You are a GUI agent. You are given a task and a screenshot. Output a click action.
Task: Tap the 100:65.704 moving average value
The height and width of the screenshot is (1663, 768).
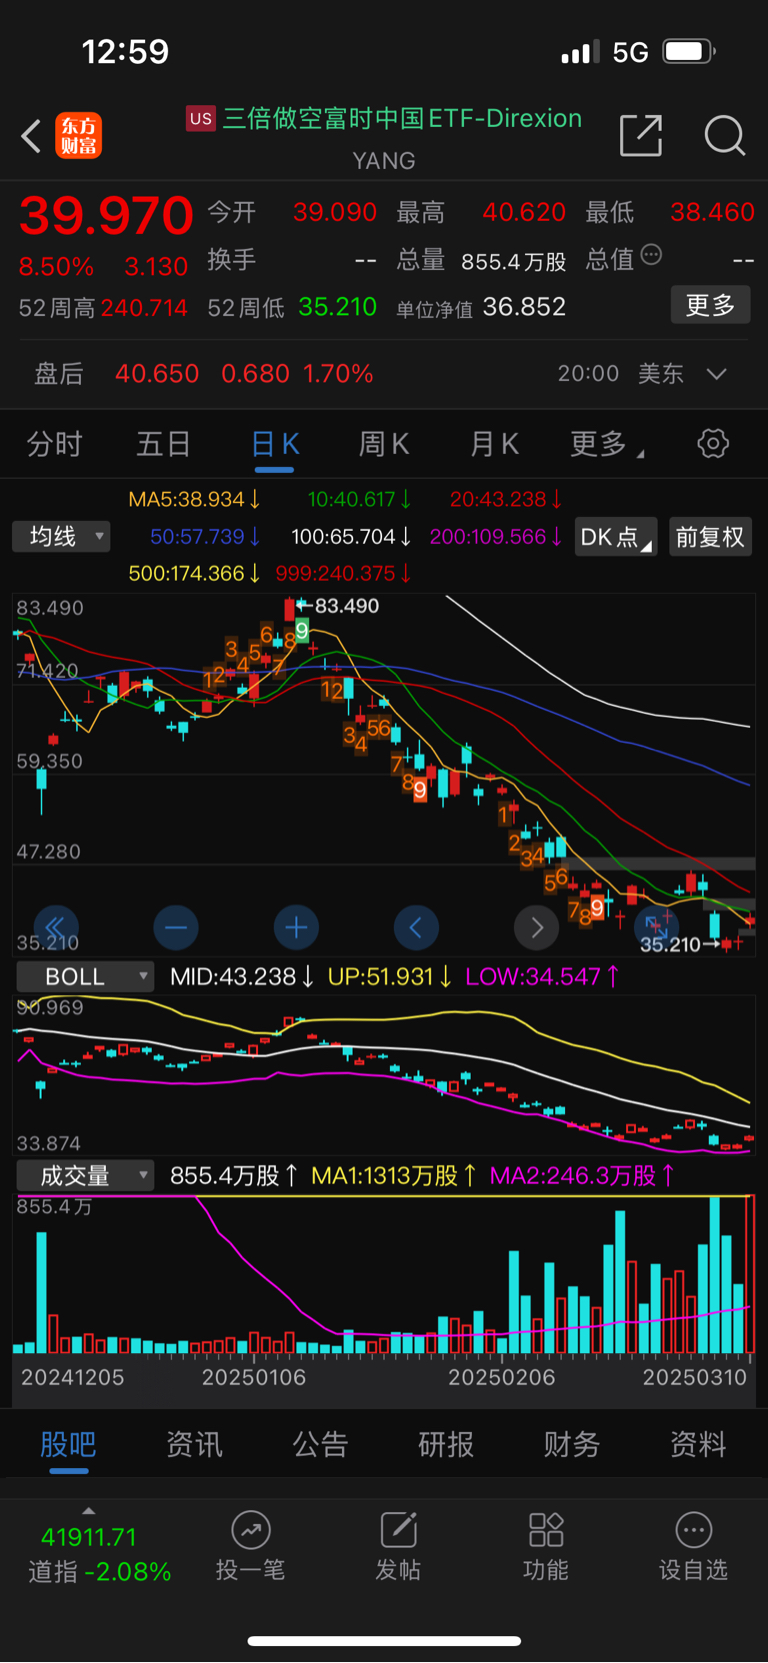351,537
